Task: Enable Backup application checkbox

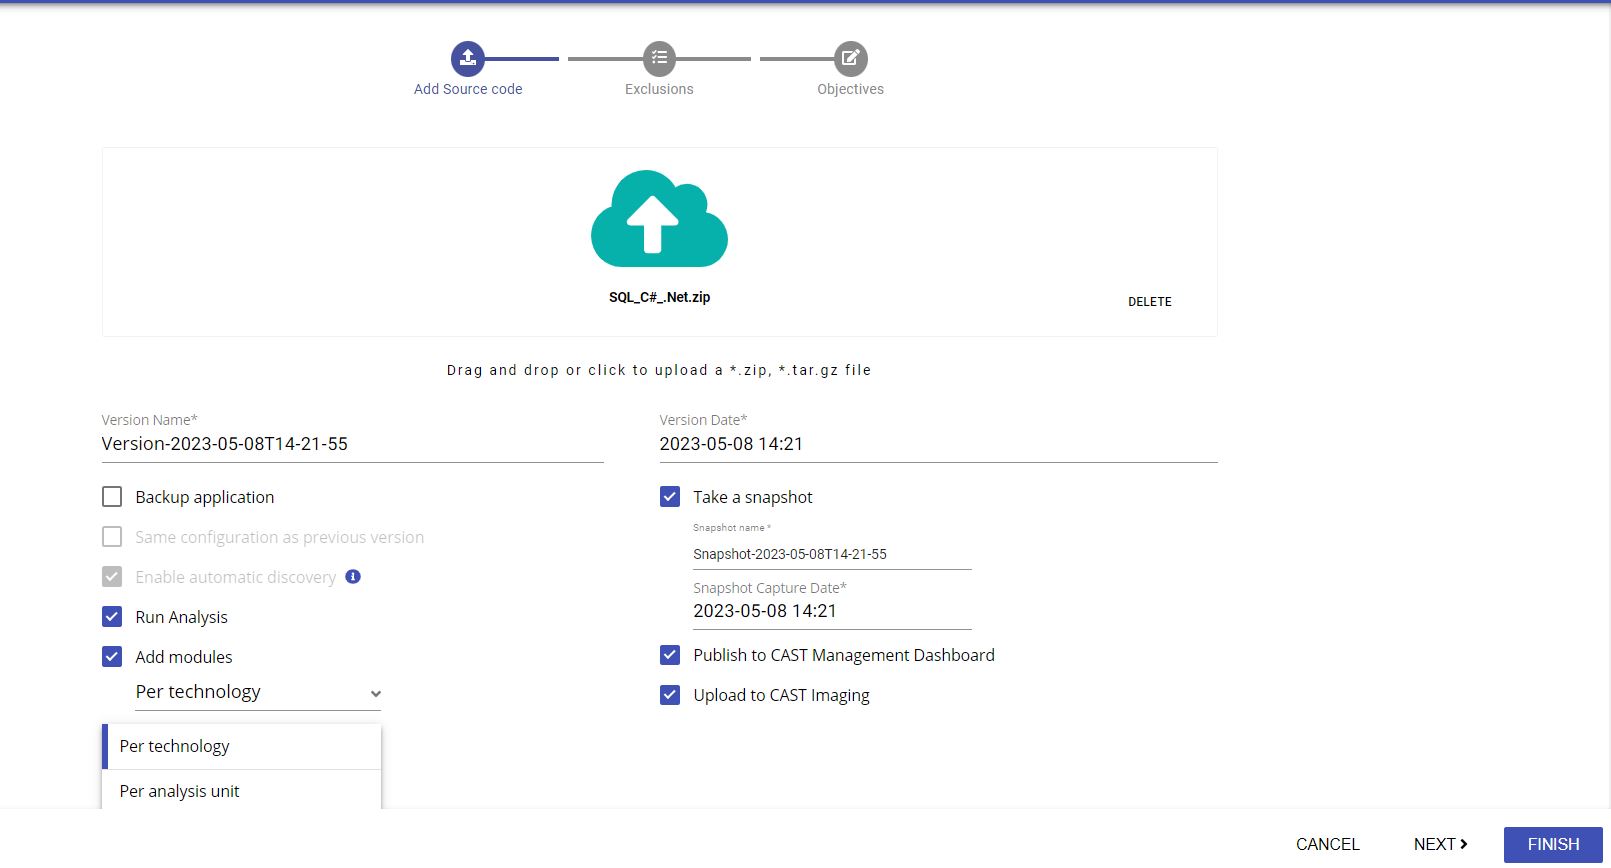Action: click(112, 497)
